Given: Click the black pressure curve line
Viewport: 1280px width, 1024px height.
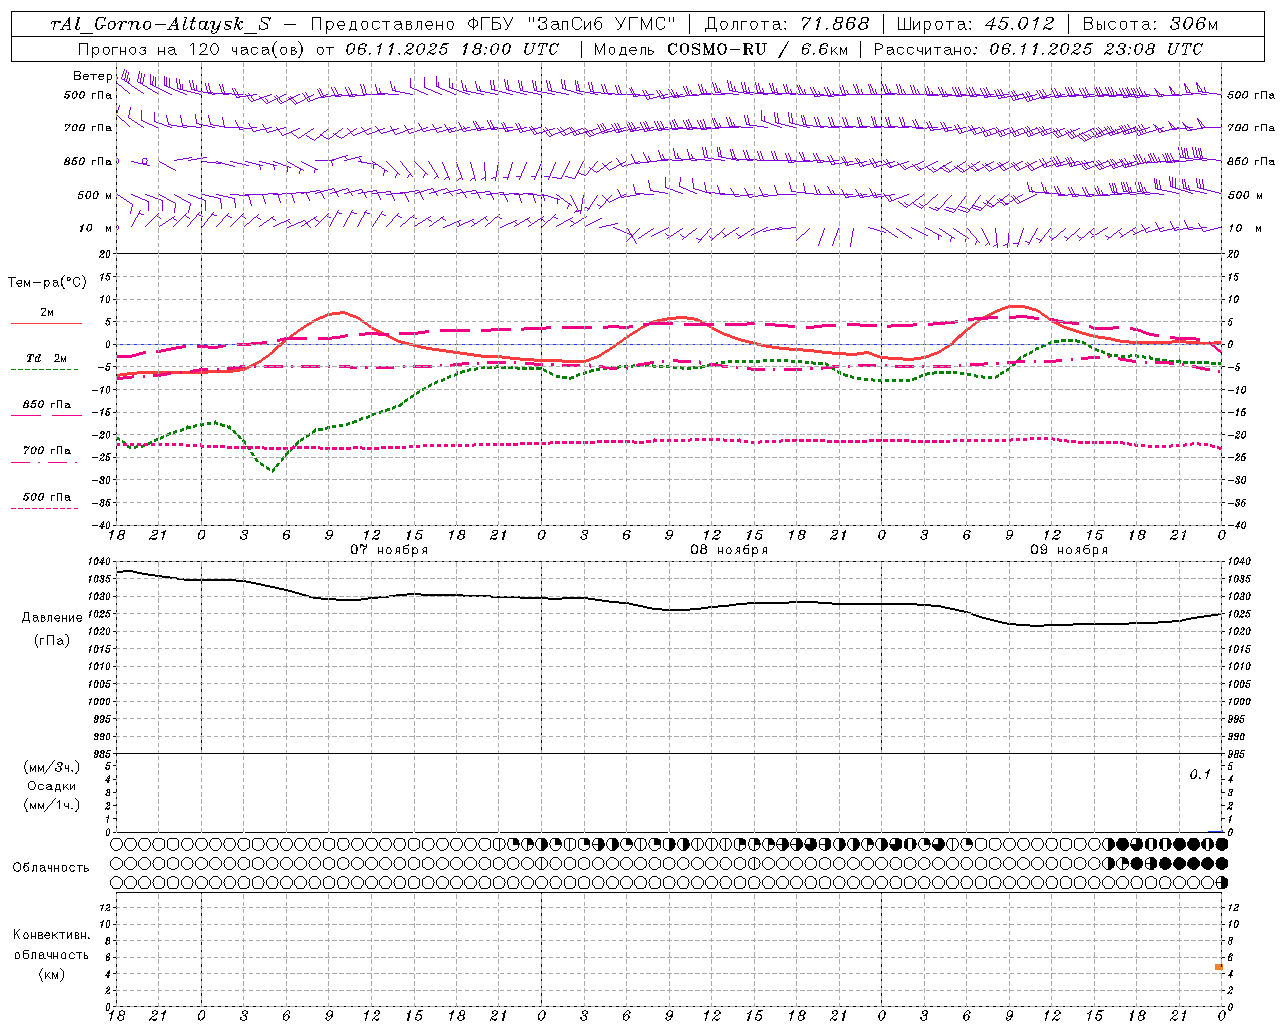Looking at the screenshot, I should pyautogui.click(x=669, y=609).
